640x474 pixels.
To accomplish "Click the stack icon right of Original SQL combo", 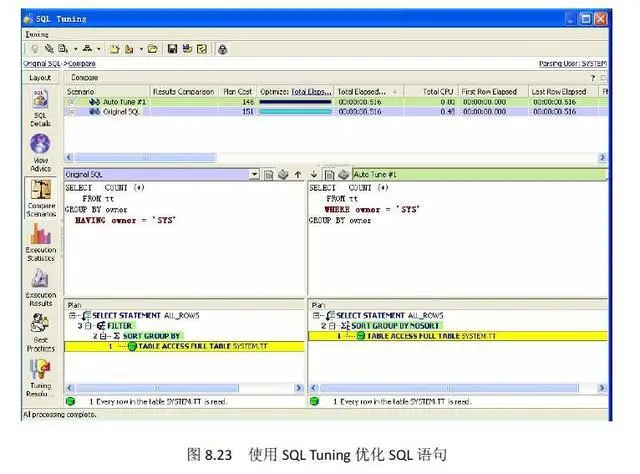I will 283,175.
